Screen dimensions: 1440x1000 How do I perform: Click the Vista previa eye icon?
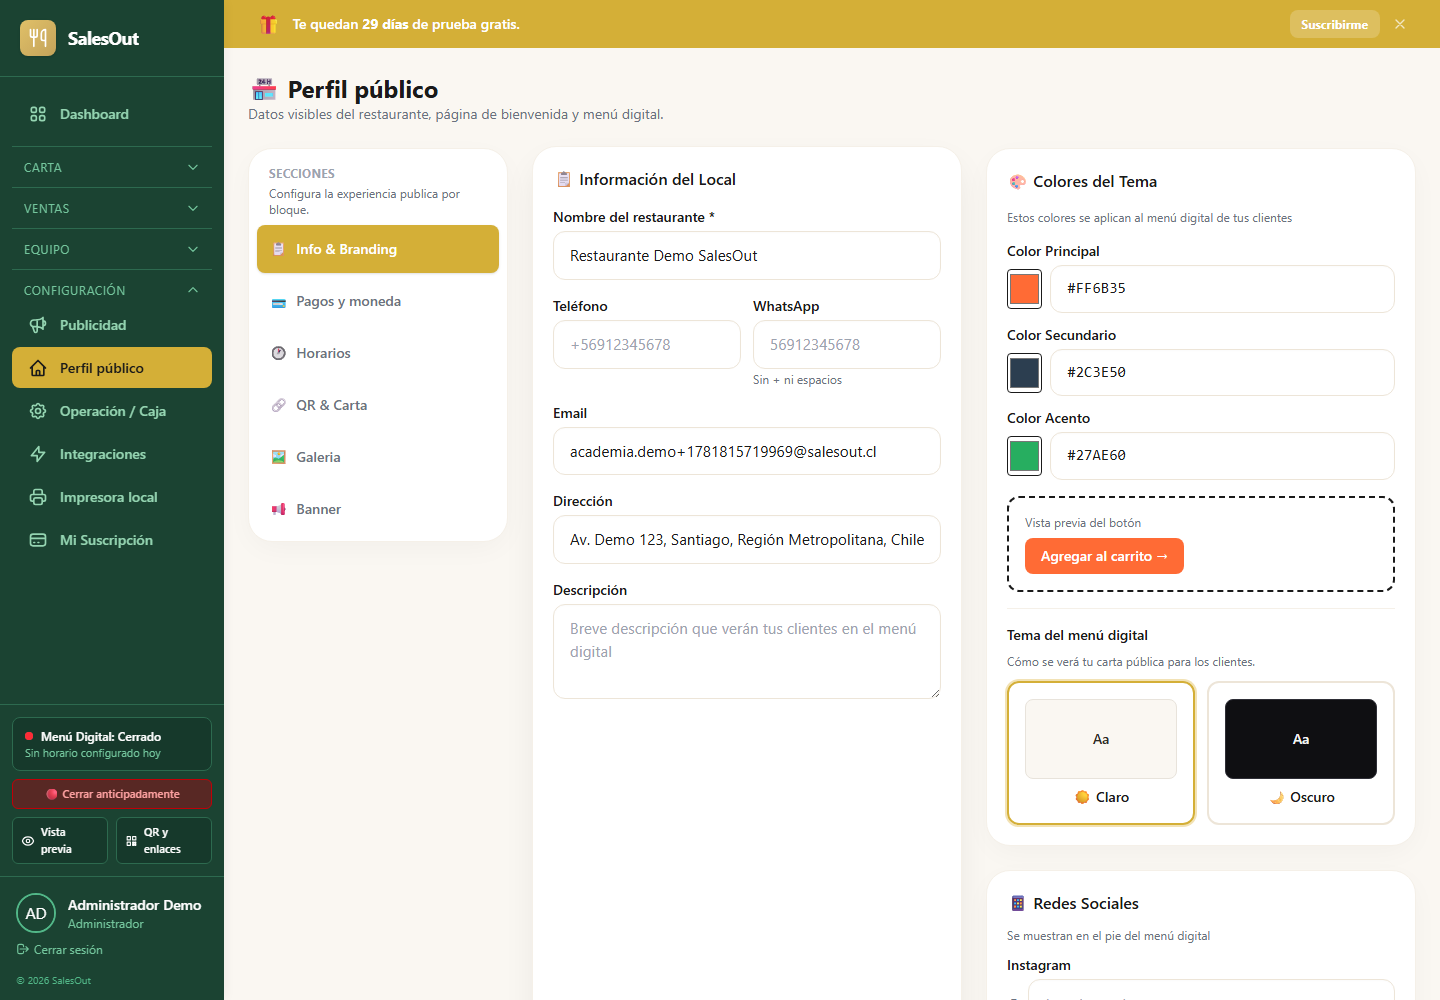(28, 841)
